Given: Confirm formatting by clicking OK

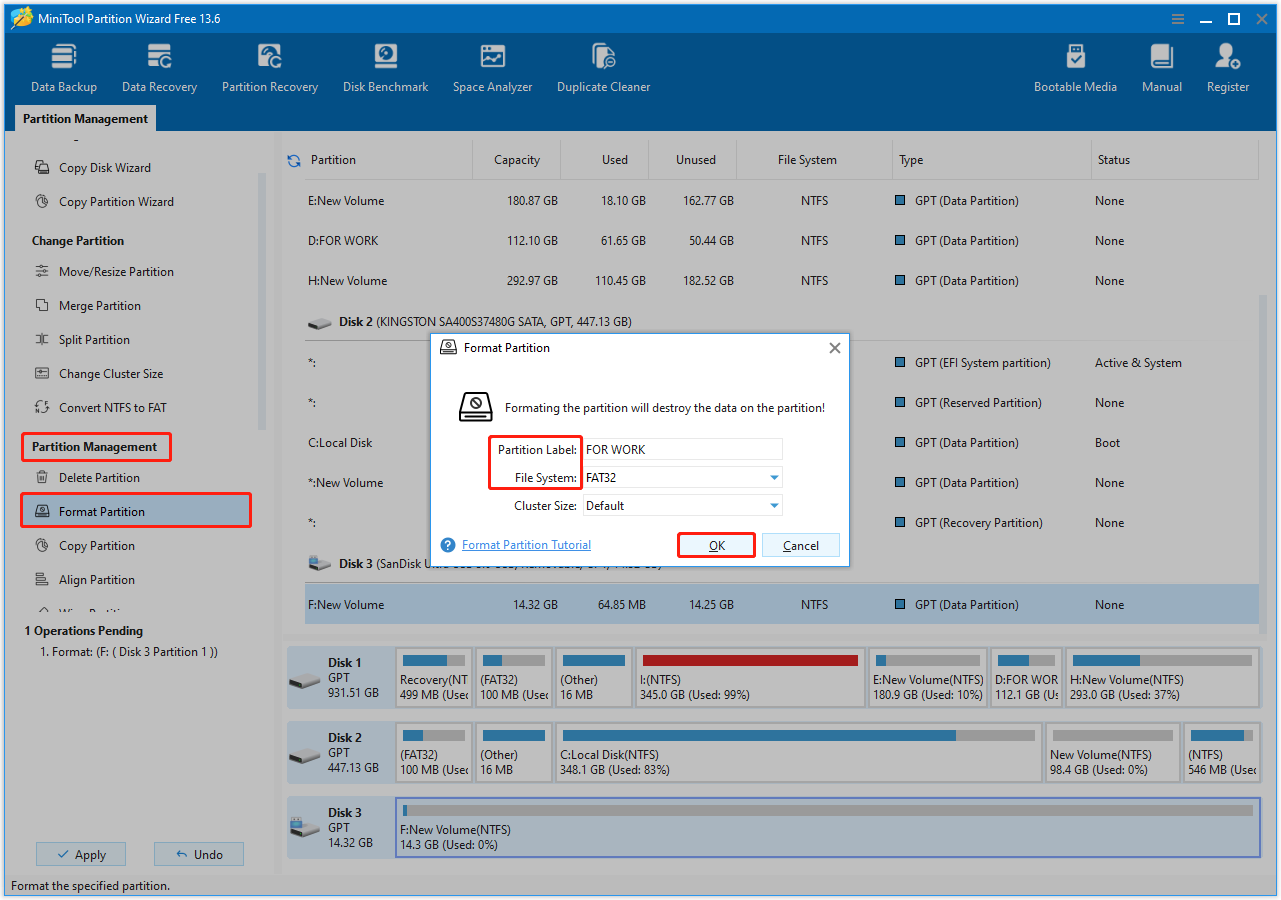Looking at the screenshot, I should (715, 545).
